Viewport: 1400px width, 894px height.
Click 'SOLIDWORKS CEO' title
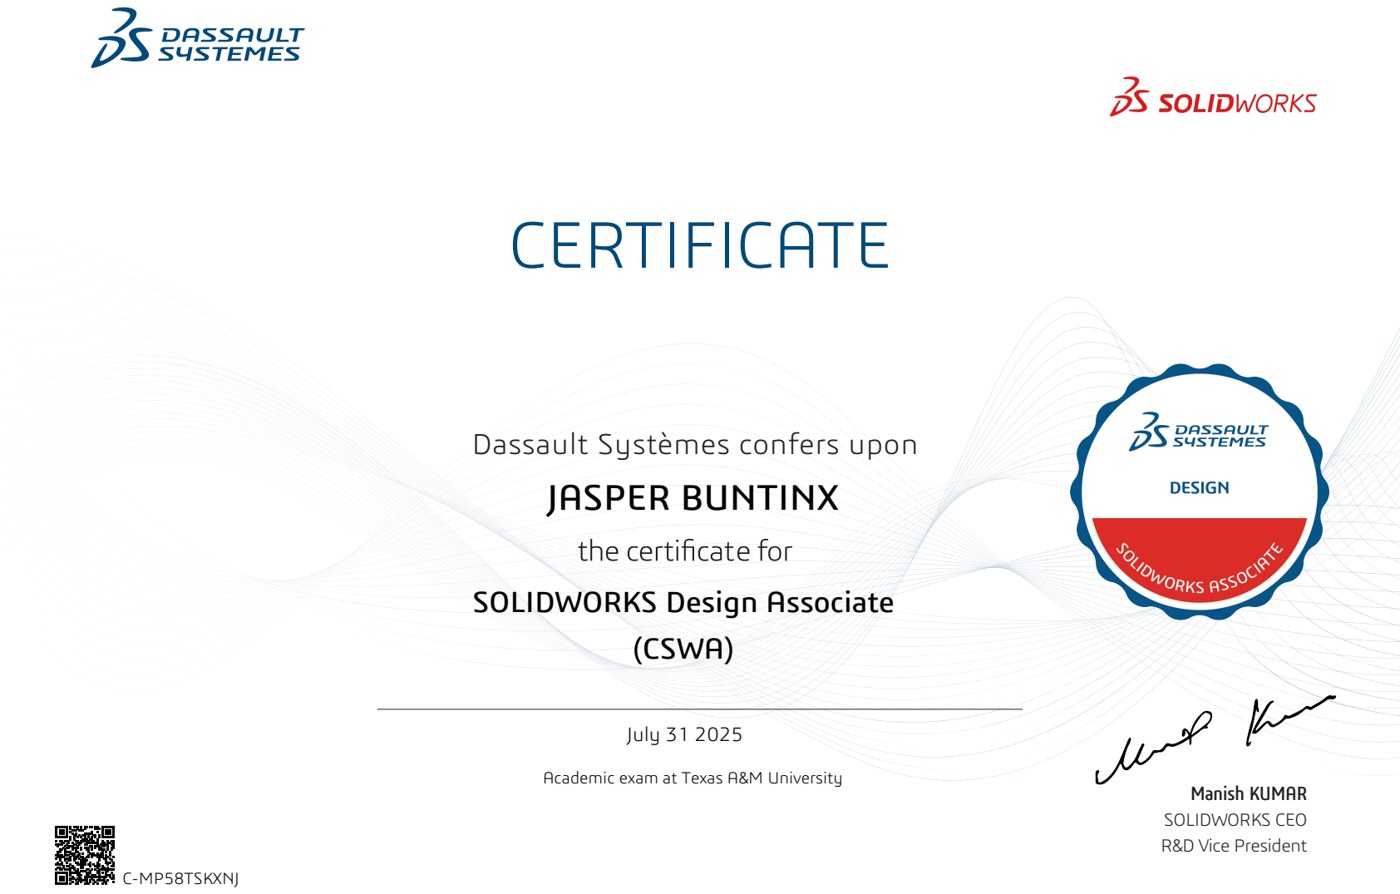1235,820
